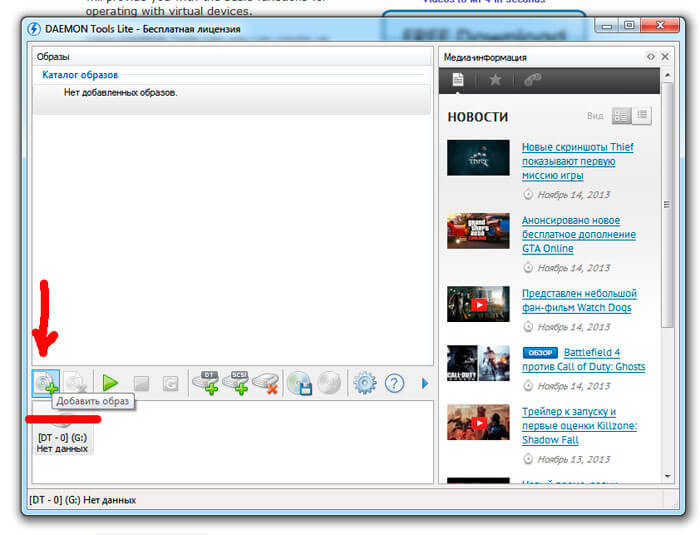Switch news to detailed view mode

[x=621, y=116]
